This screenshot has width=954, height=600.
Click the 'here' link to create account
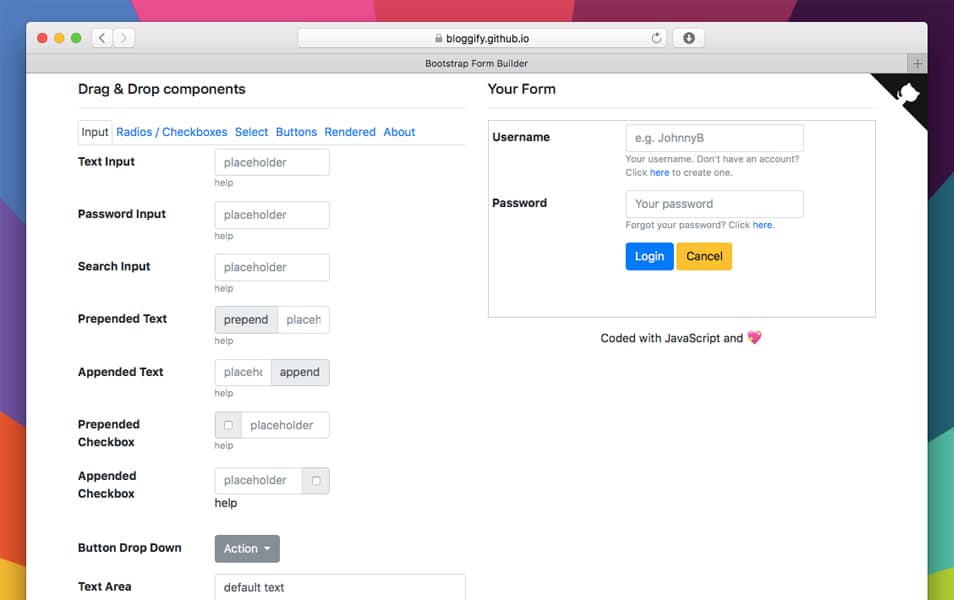tap(660, 173)
